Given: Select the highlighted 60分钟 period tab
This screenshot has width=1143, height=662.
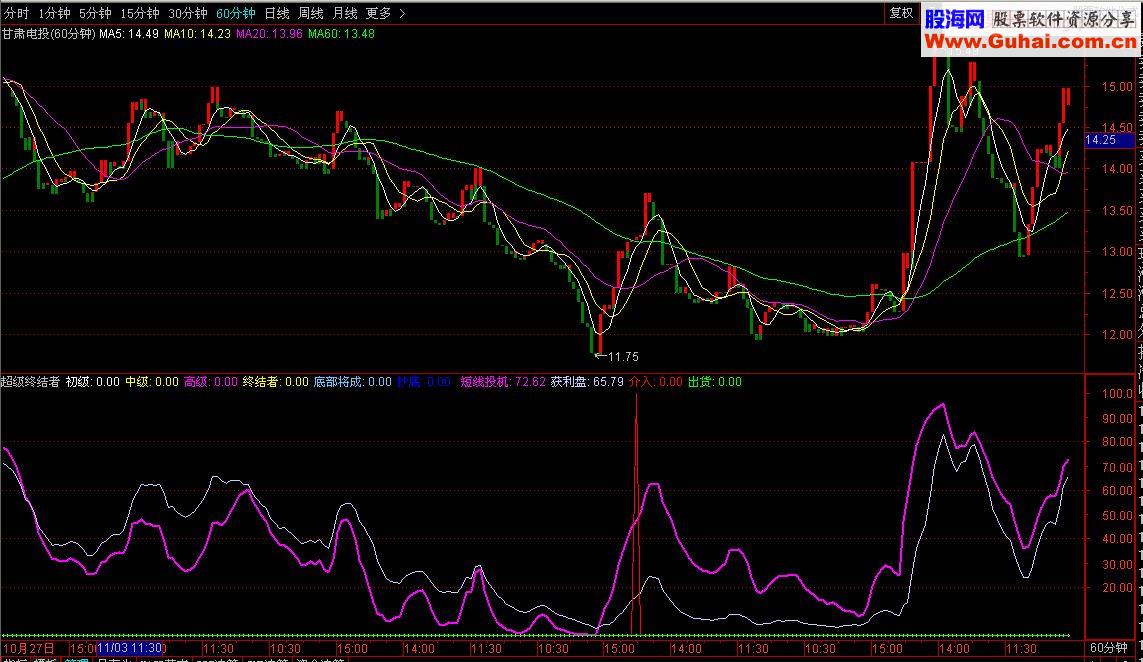Looking at the screenshot, I should click(x=236, y=13).
